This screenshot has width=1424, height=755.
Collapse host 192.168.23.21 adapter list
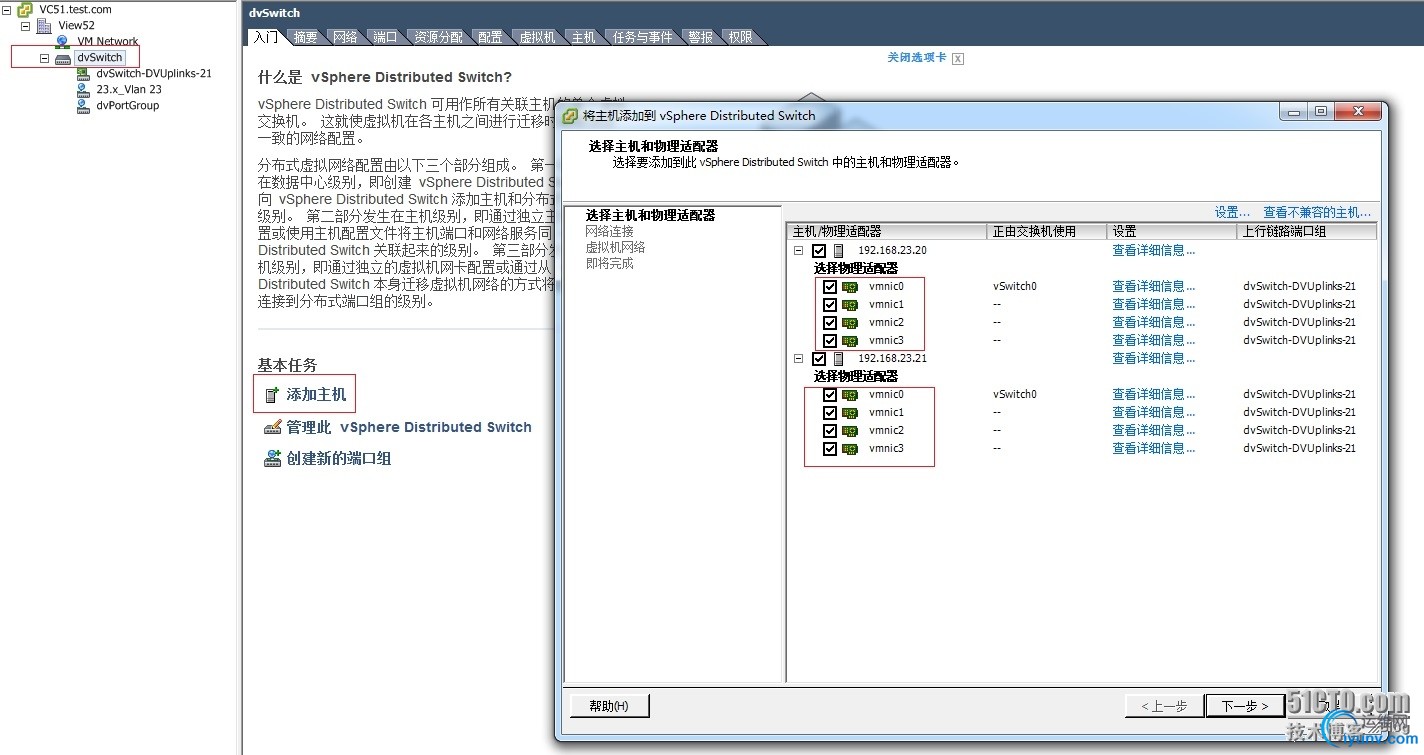(x=799, y=359)
